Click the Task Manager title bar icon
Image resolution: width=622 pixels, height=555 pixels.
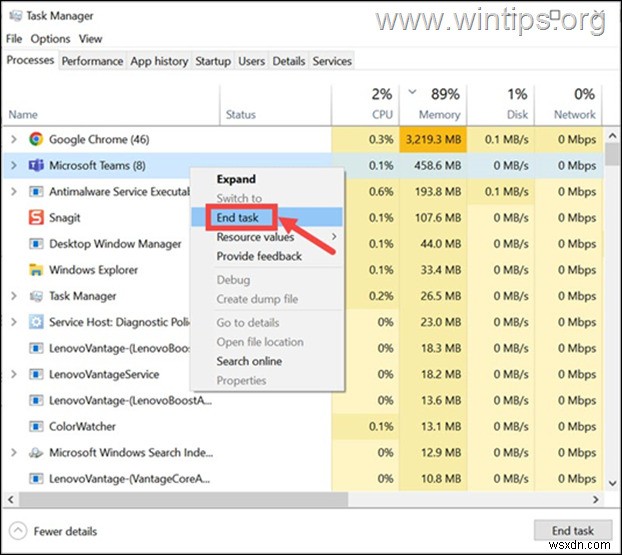(x=16, y=15)
